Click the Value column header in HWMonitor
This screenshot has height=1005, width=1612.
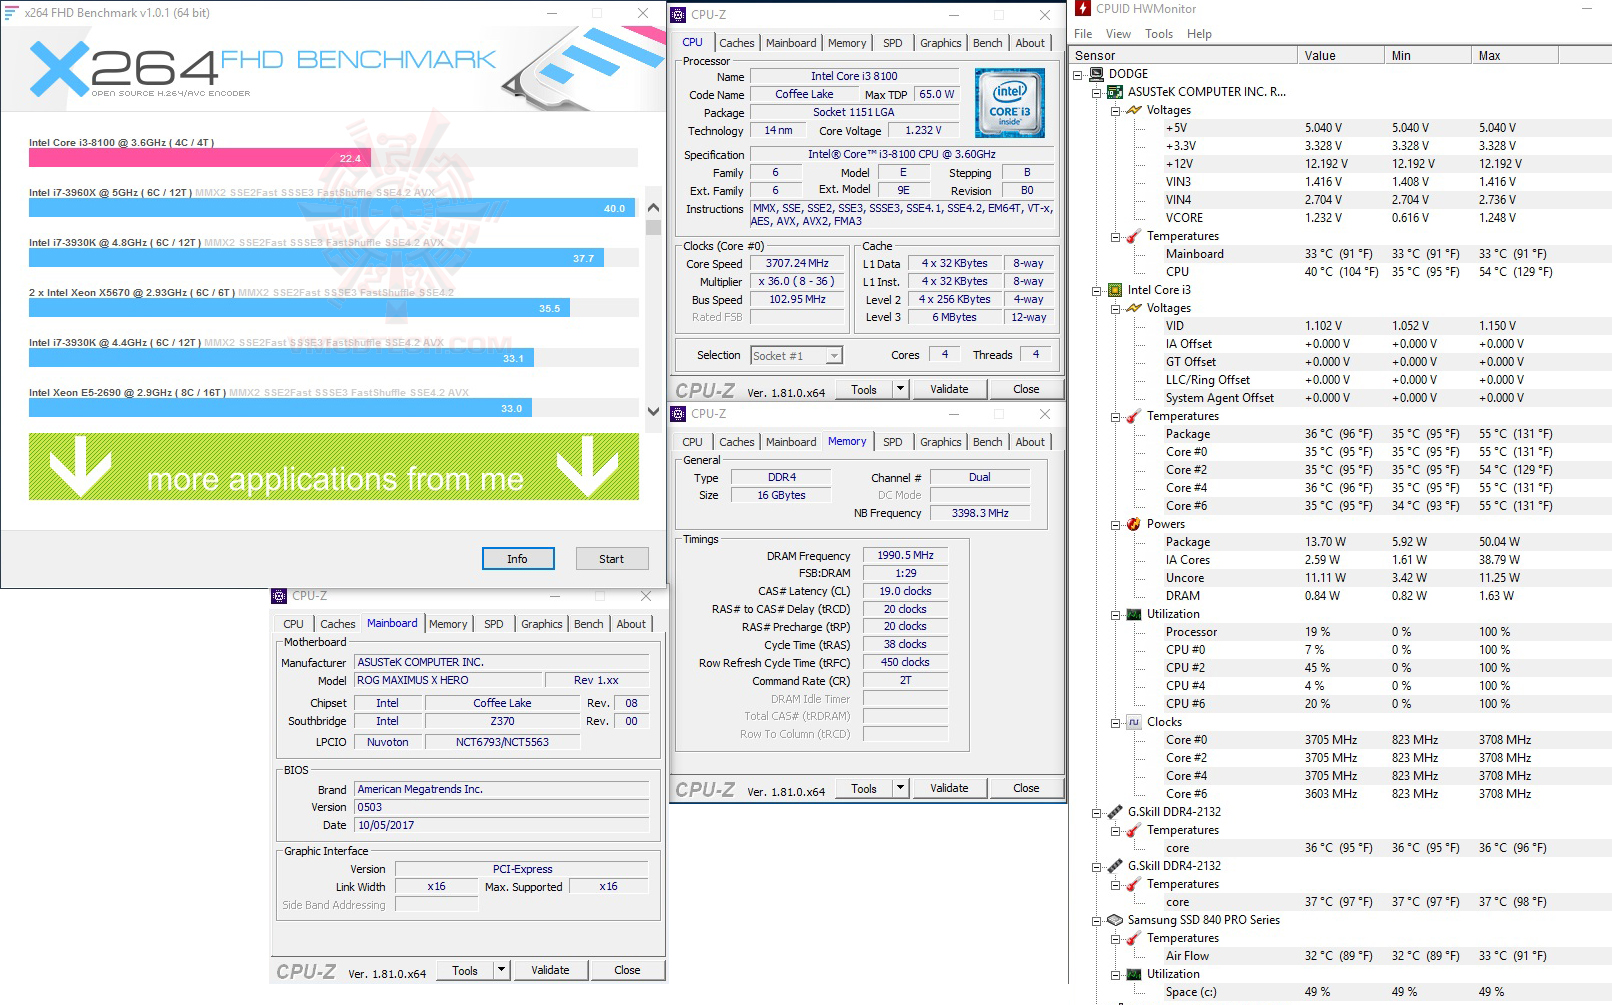point(1341,56)
